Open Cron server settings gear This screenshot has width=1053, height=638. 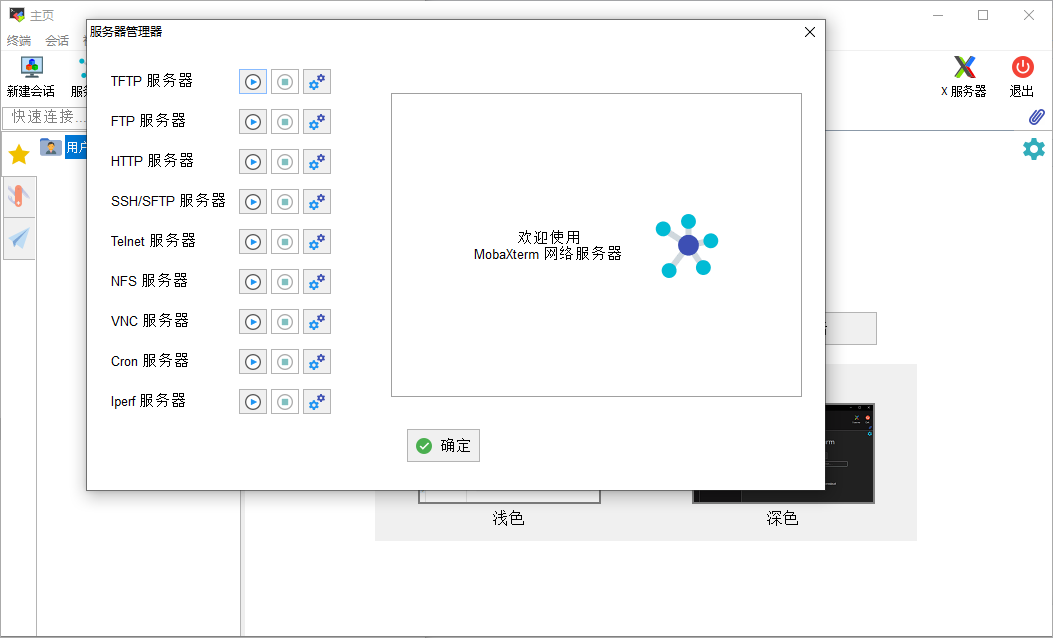317,361
